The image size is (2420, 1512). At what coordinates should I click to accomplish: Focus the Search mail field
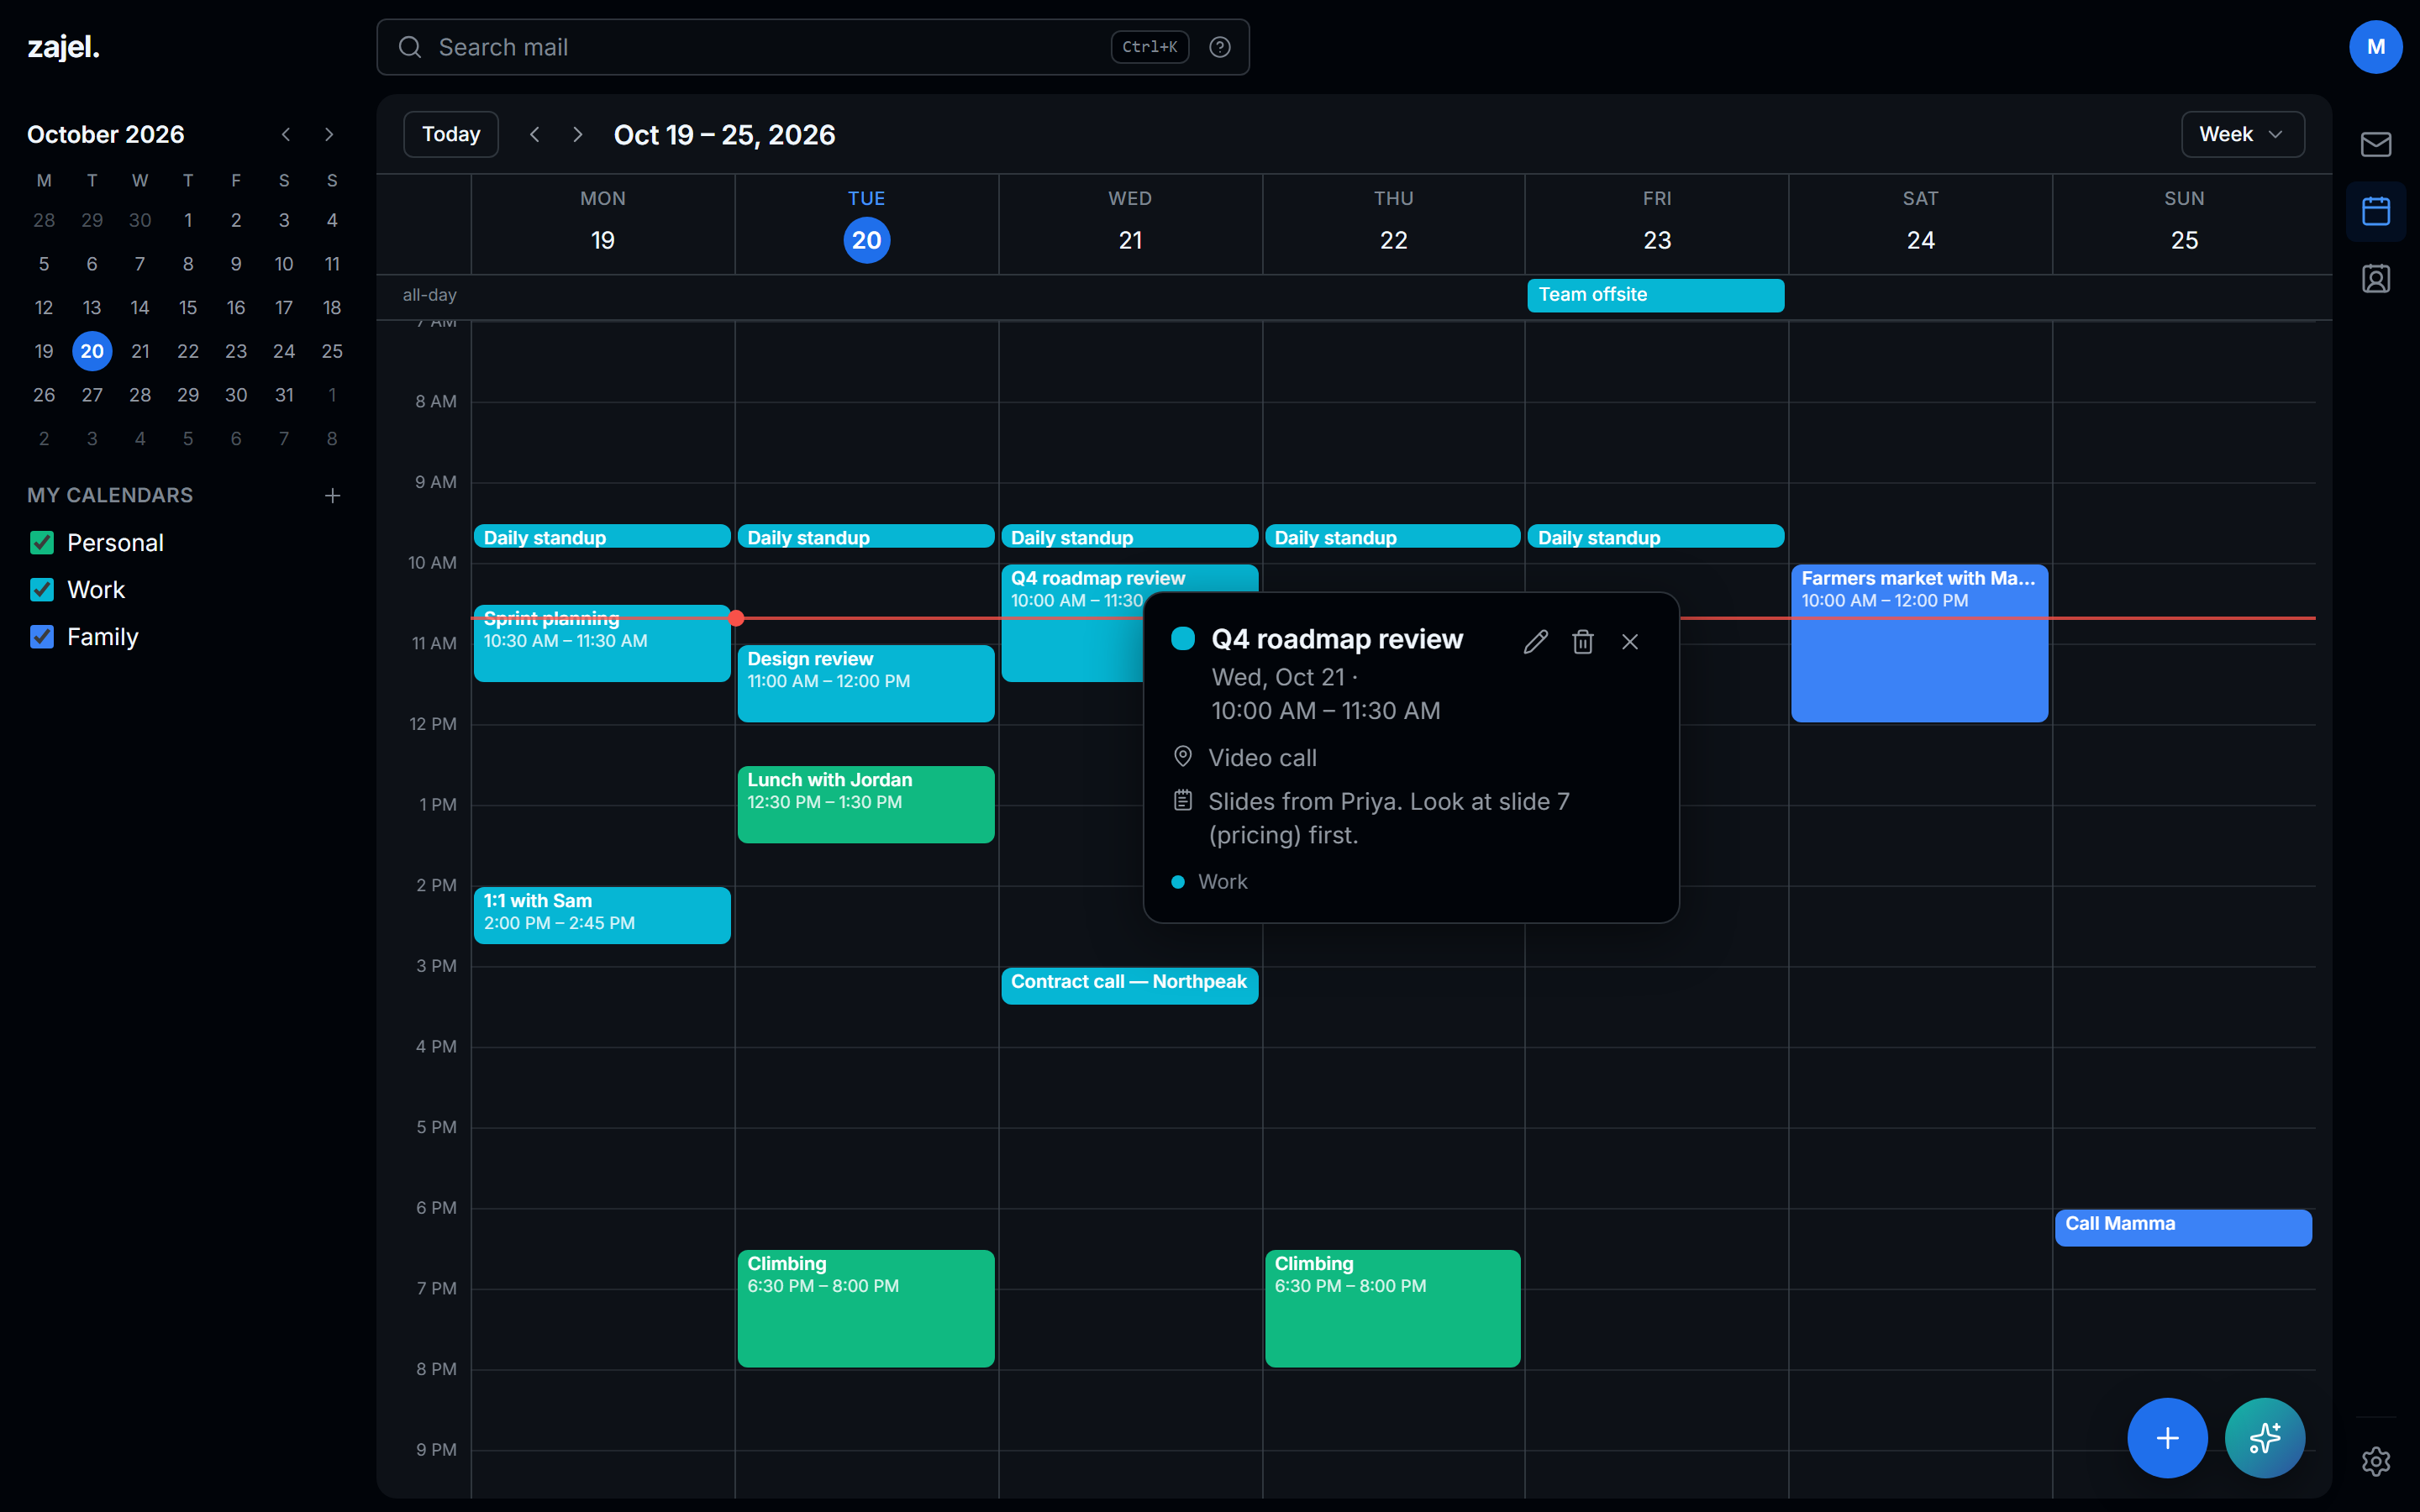812,47
